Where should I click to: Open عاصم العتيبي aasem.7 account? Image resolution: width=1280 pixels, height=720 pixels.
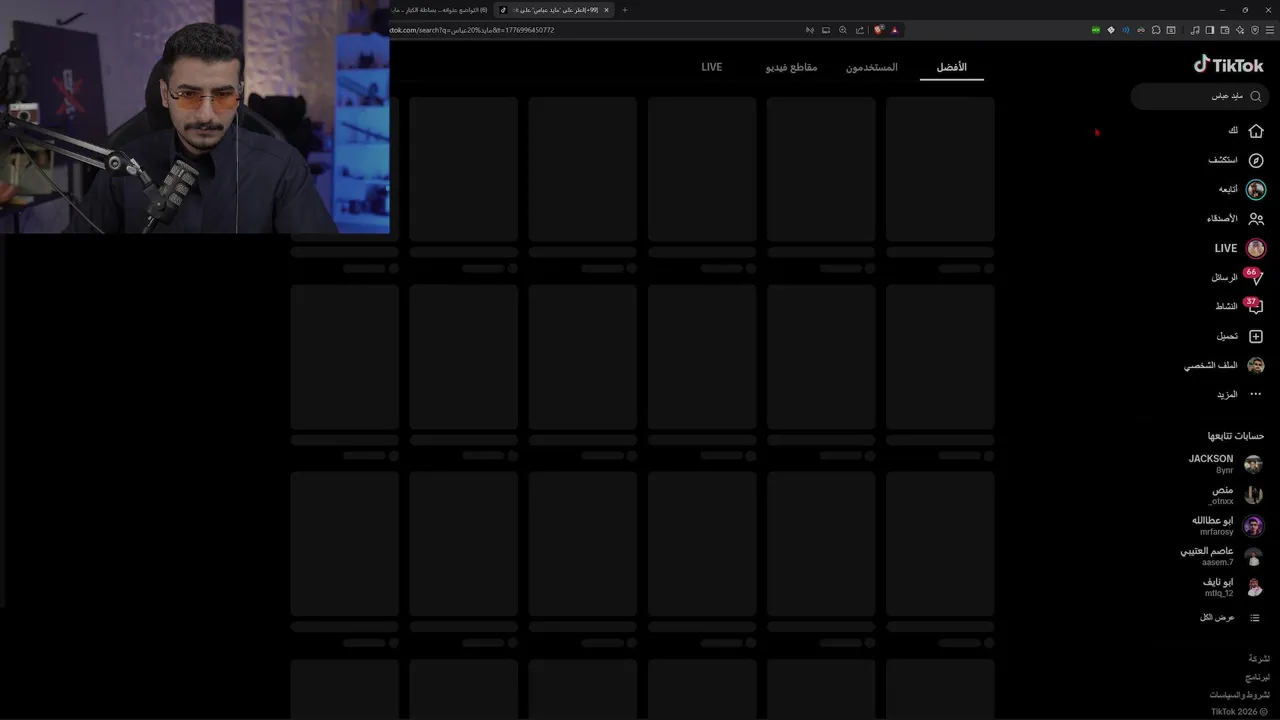click(1222, 556)
